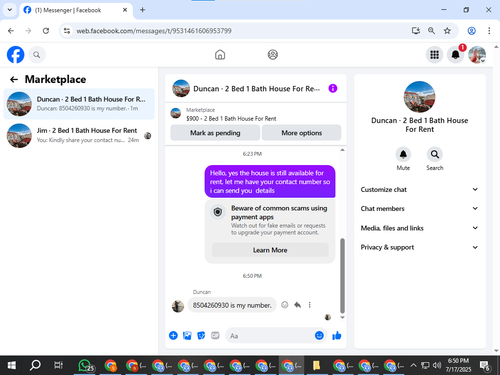Open conversation info purple icon
This screenshot has width=500, height=375.
click(x=333, y=88)
